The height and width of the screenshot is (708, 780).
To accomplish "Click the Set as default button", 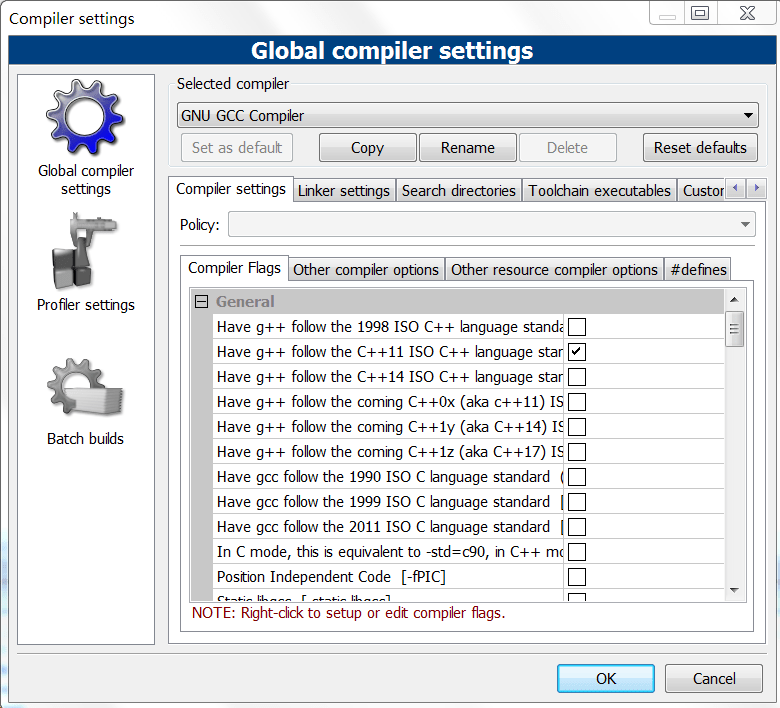I will pos(237,148).
